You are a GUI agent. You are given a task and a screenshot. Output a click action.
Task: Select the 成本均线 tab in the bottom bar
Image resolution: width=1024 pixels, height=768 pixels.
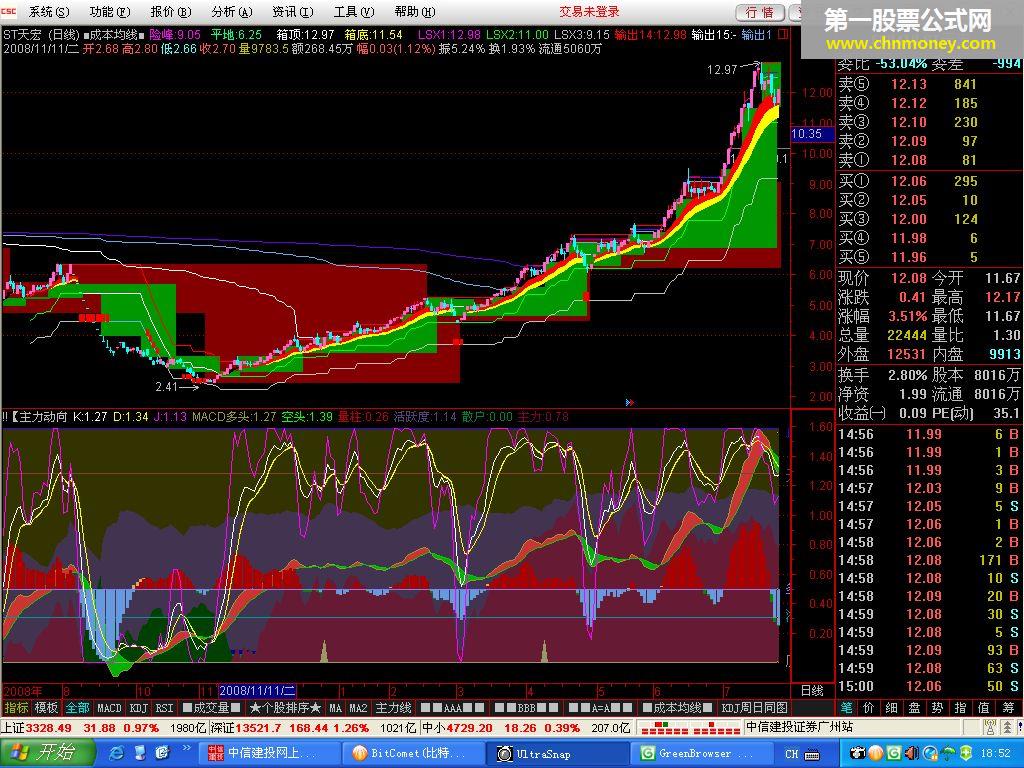(677, 707)
